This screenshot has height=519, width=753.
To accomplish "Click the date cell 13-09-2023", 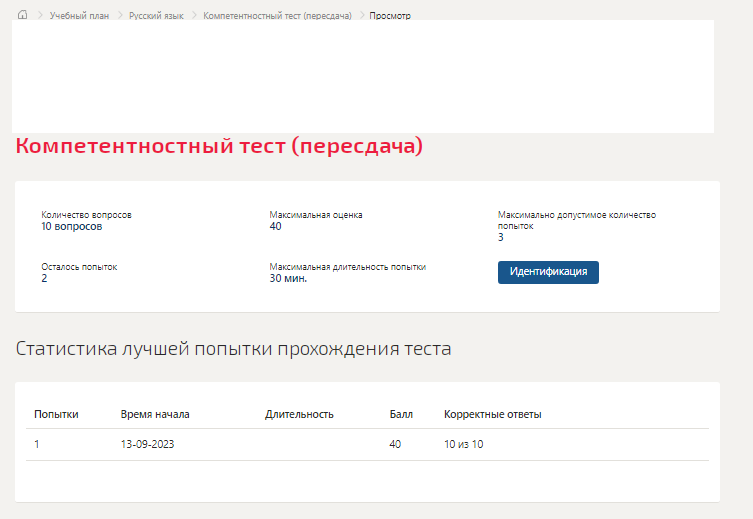I will [x=147, y=444].
